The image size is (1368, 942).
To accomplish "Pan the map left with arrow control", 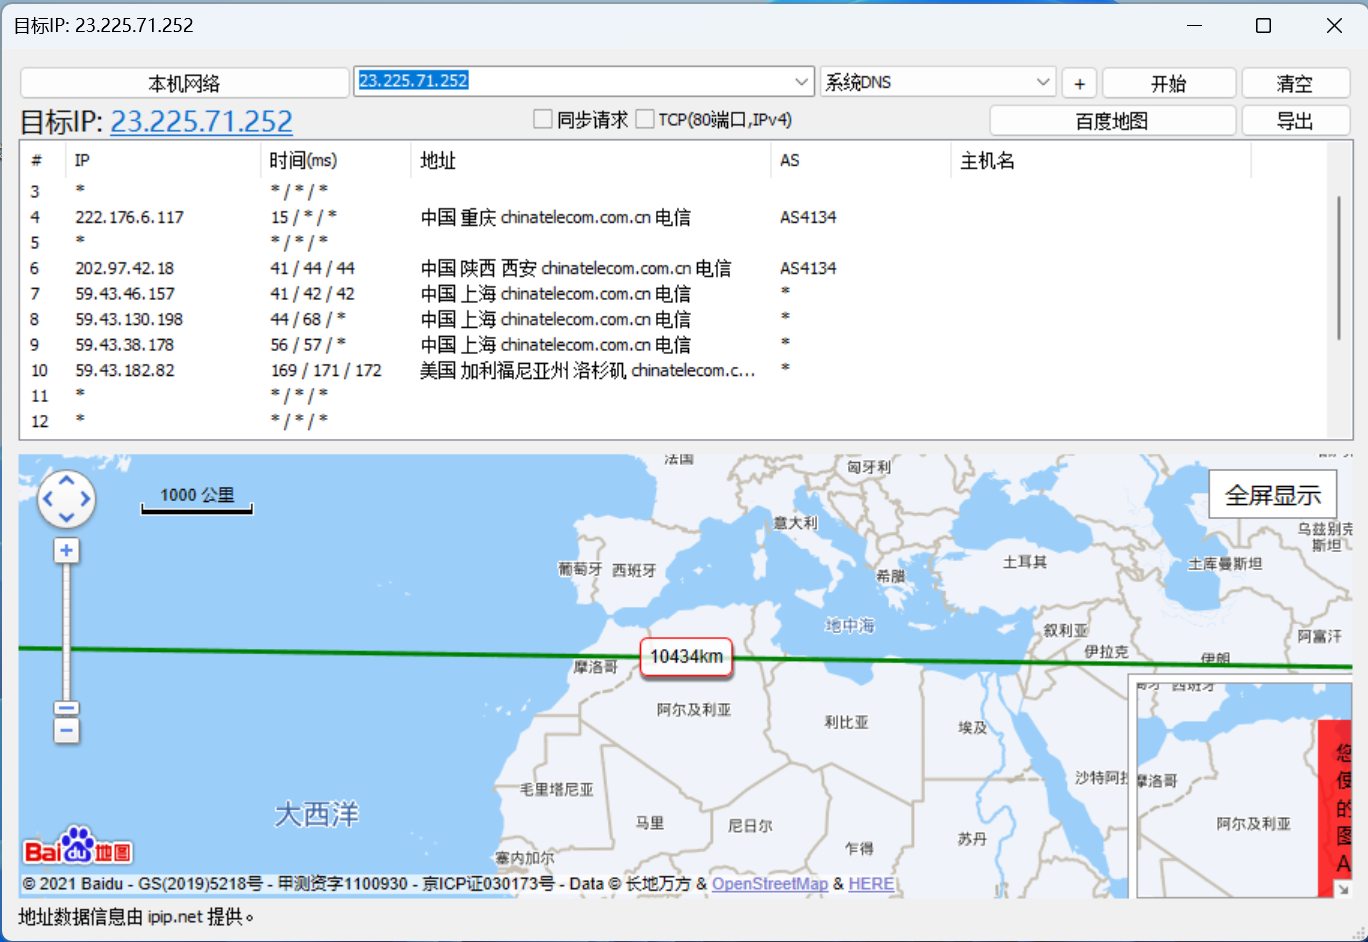I will pos(48,498).
